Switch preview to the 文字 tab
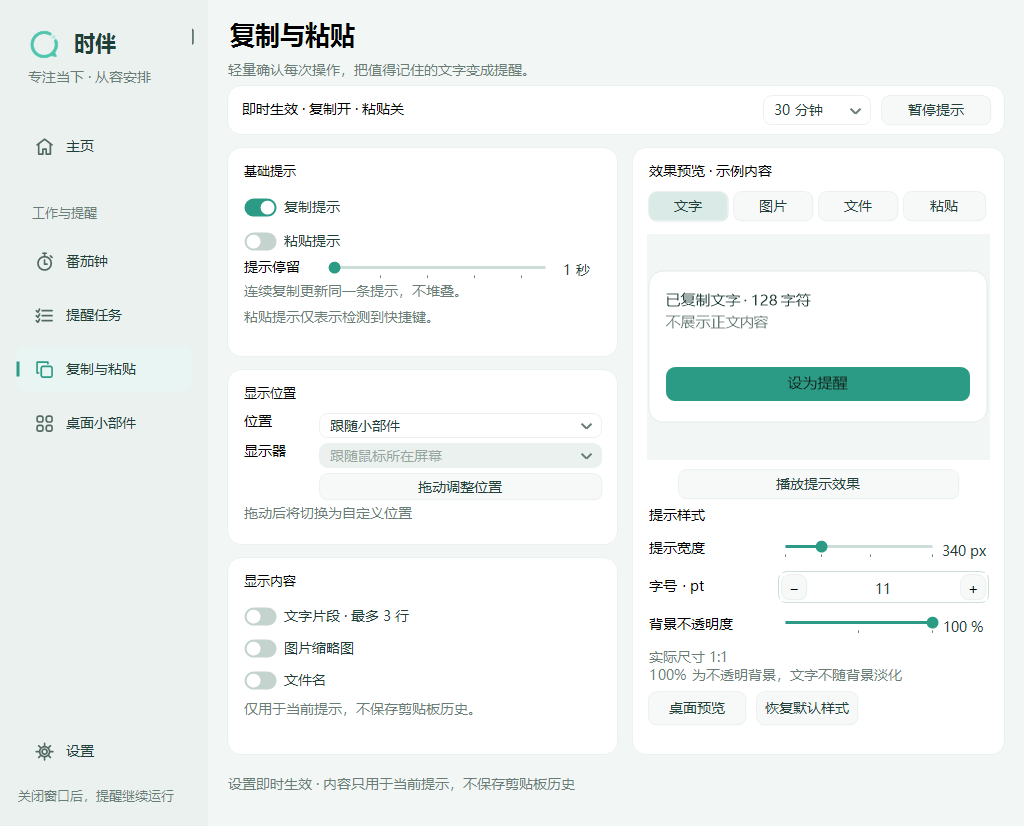1024x826 pixels. 688,206
